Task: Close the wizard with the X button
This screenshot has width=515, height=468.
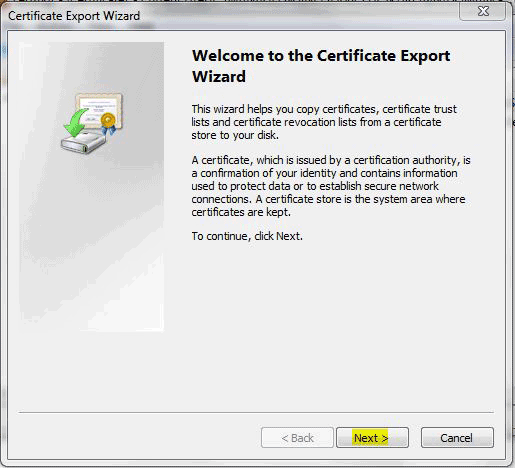Action: click(x=482, y=12)
